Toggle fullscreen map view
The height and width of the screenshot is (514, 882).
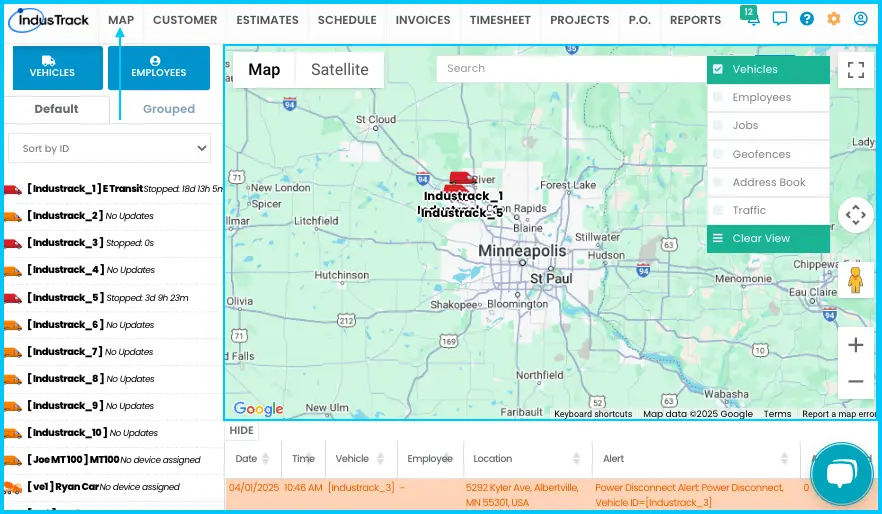[x=856, y=70]
